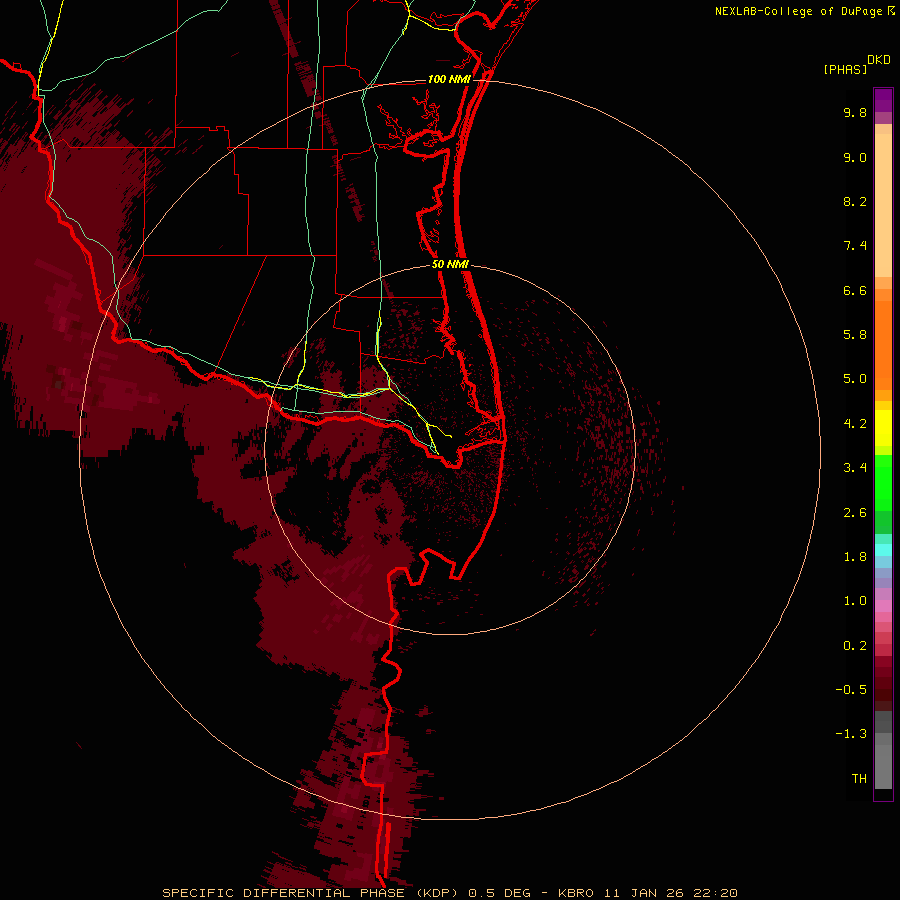900x900 pixels.
Task: Click the 22:20 timestamp in the caption
Action: coord(716,893)
